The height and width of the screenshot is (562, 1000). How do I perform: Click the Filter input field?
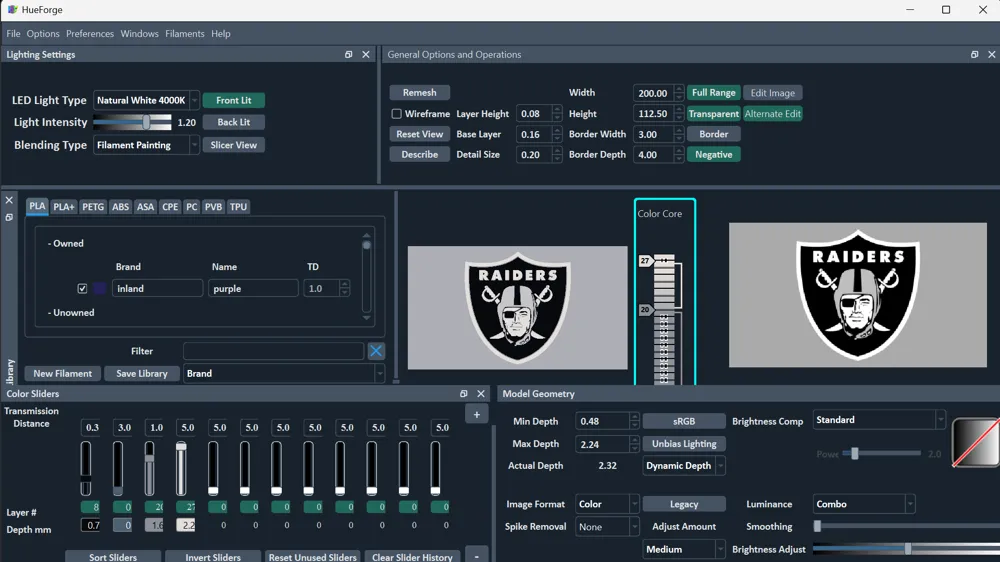[274, 351]
